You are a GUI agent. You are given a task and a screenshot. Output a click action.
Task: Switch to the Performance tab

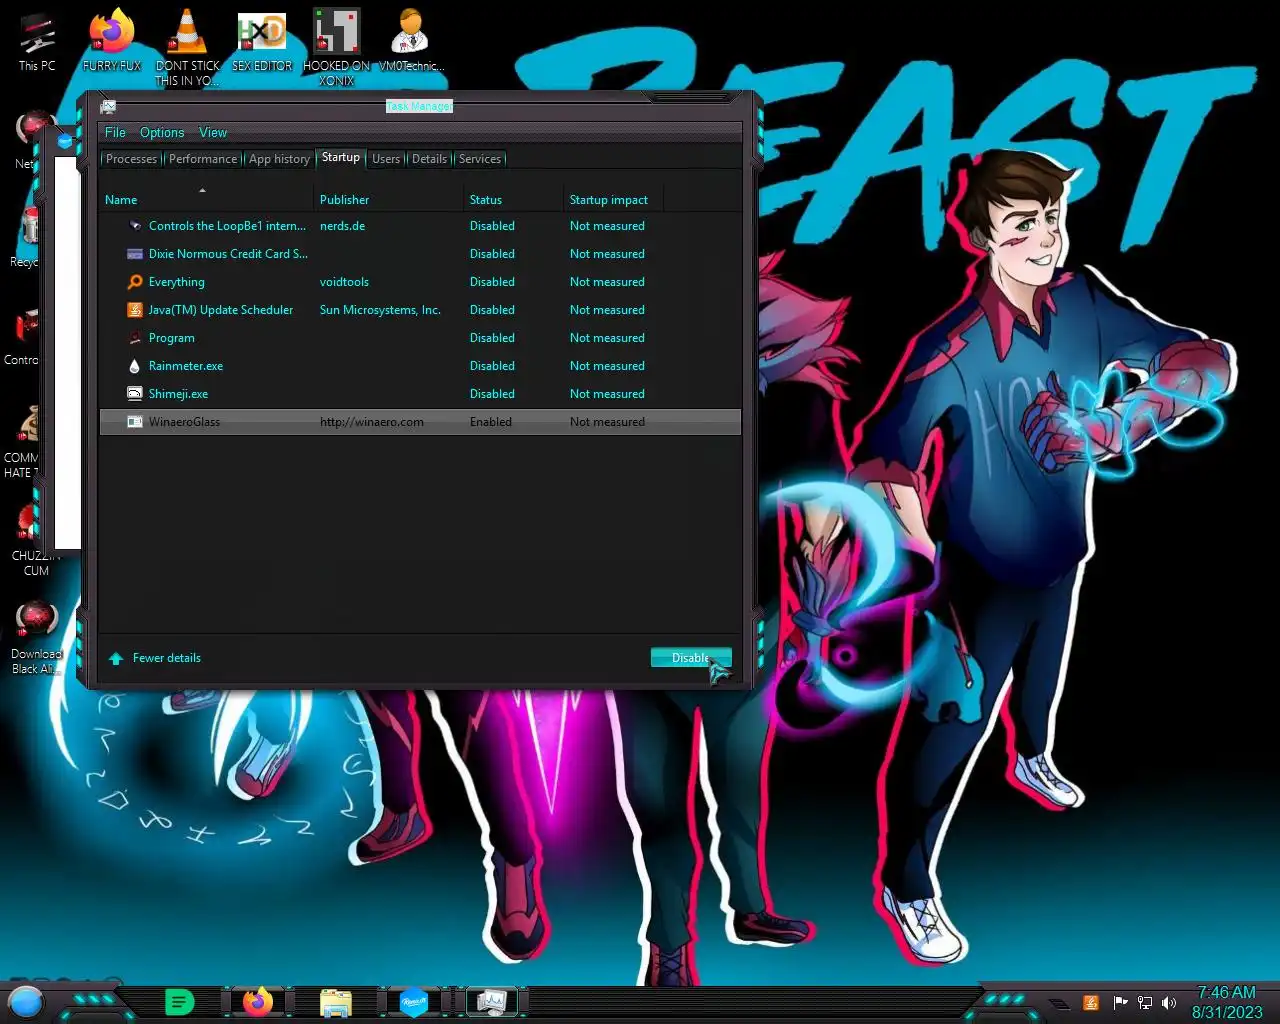tap(203, 159)
